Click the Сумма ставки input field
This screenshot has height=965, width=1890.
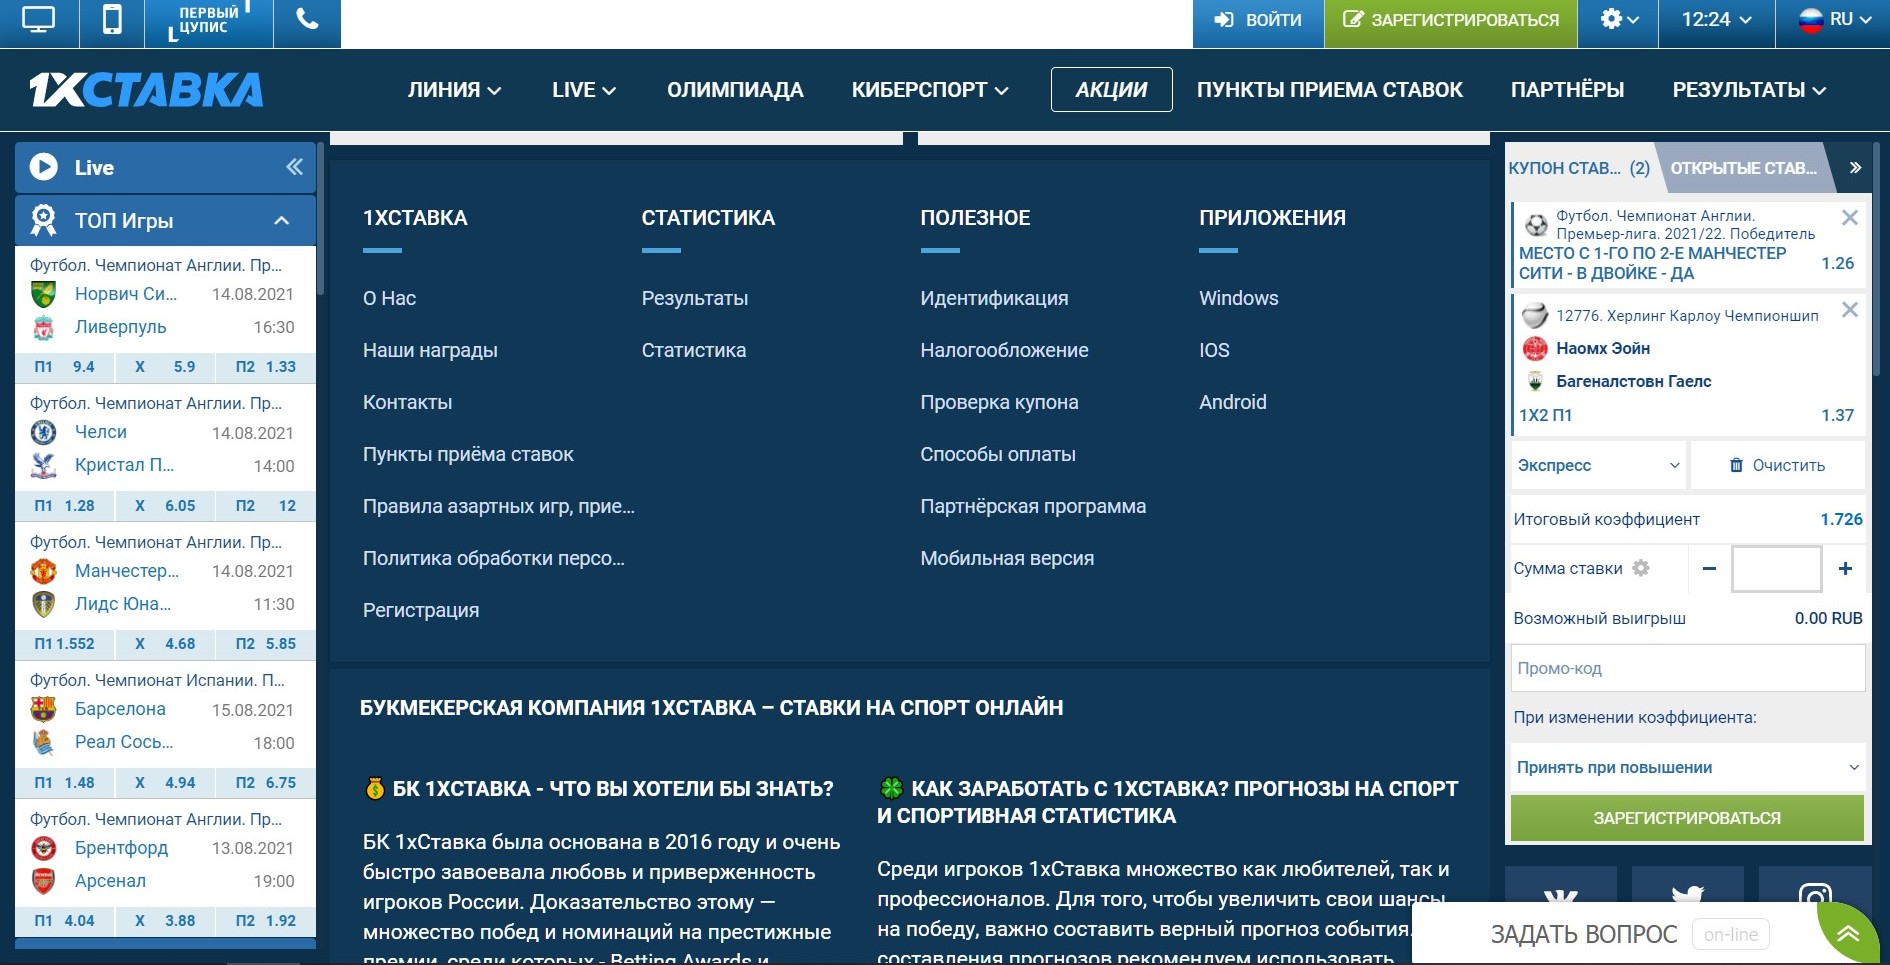[x=1776, y=569]
